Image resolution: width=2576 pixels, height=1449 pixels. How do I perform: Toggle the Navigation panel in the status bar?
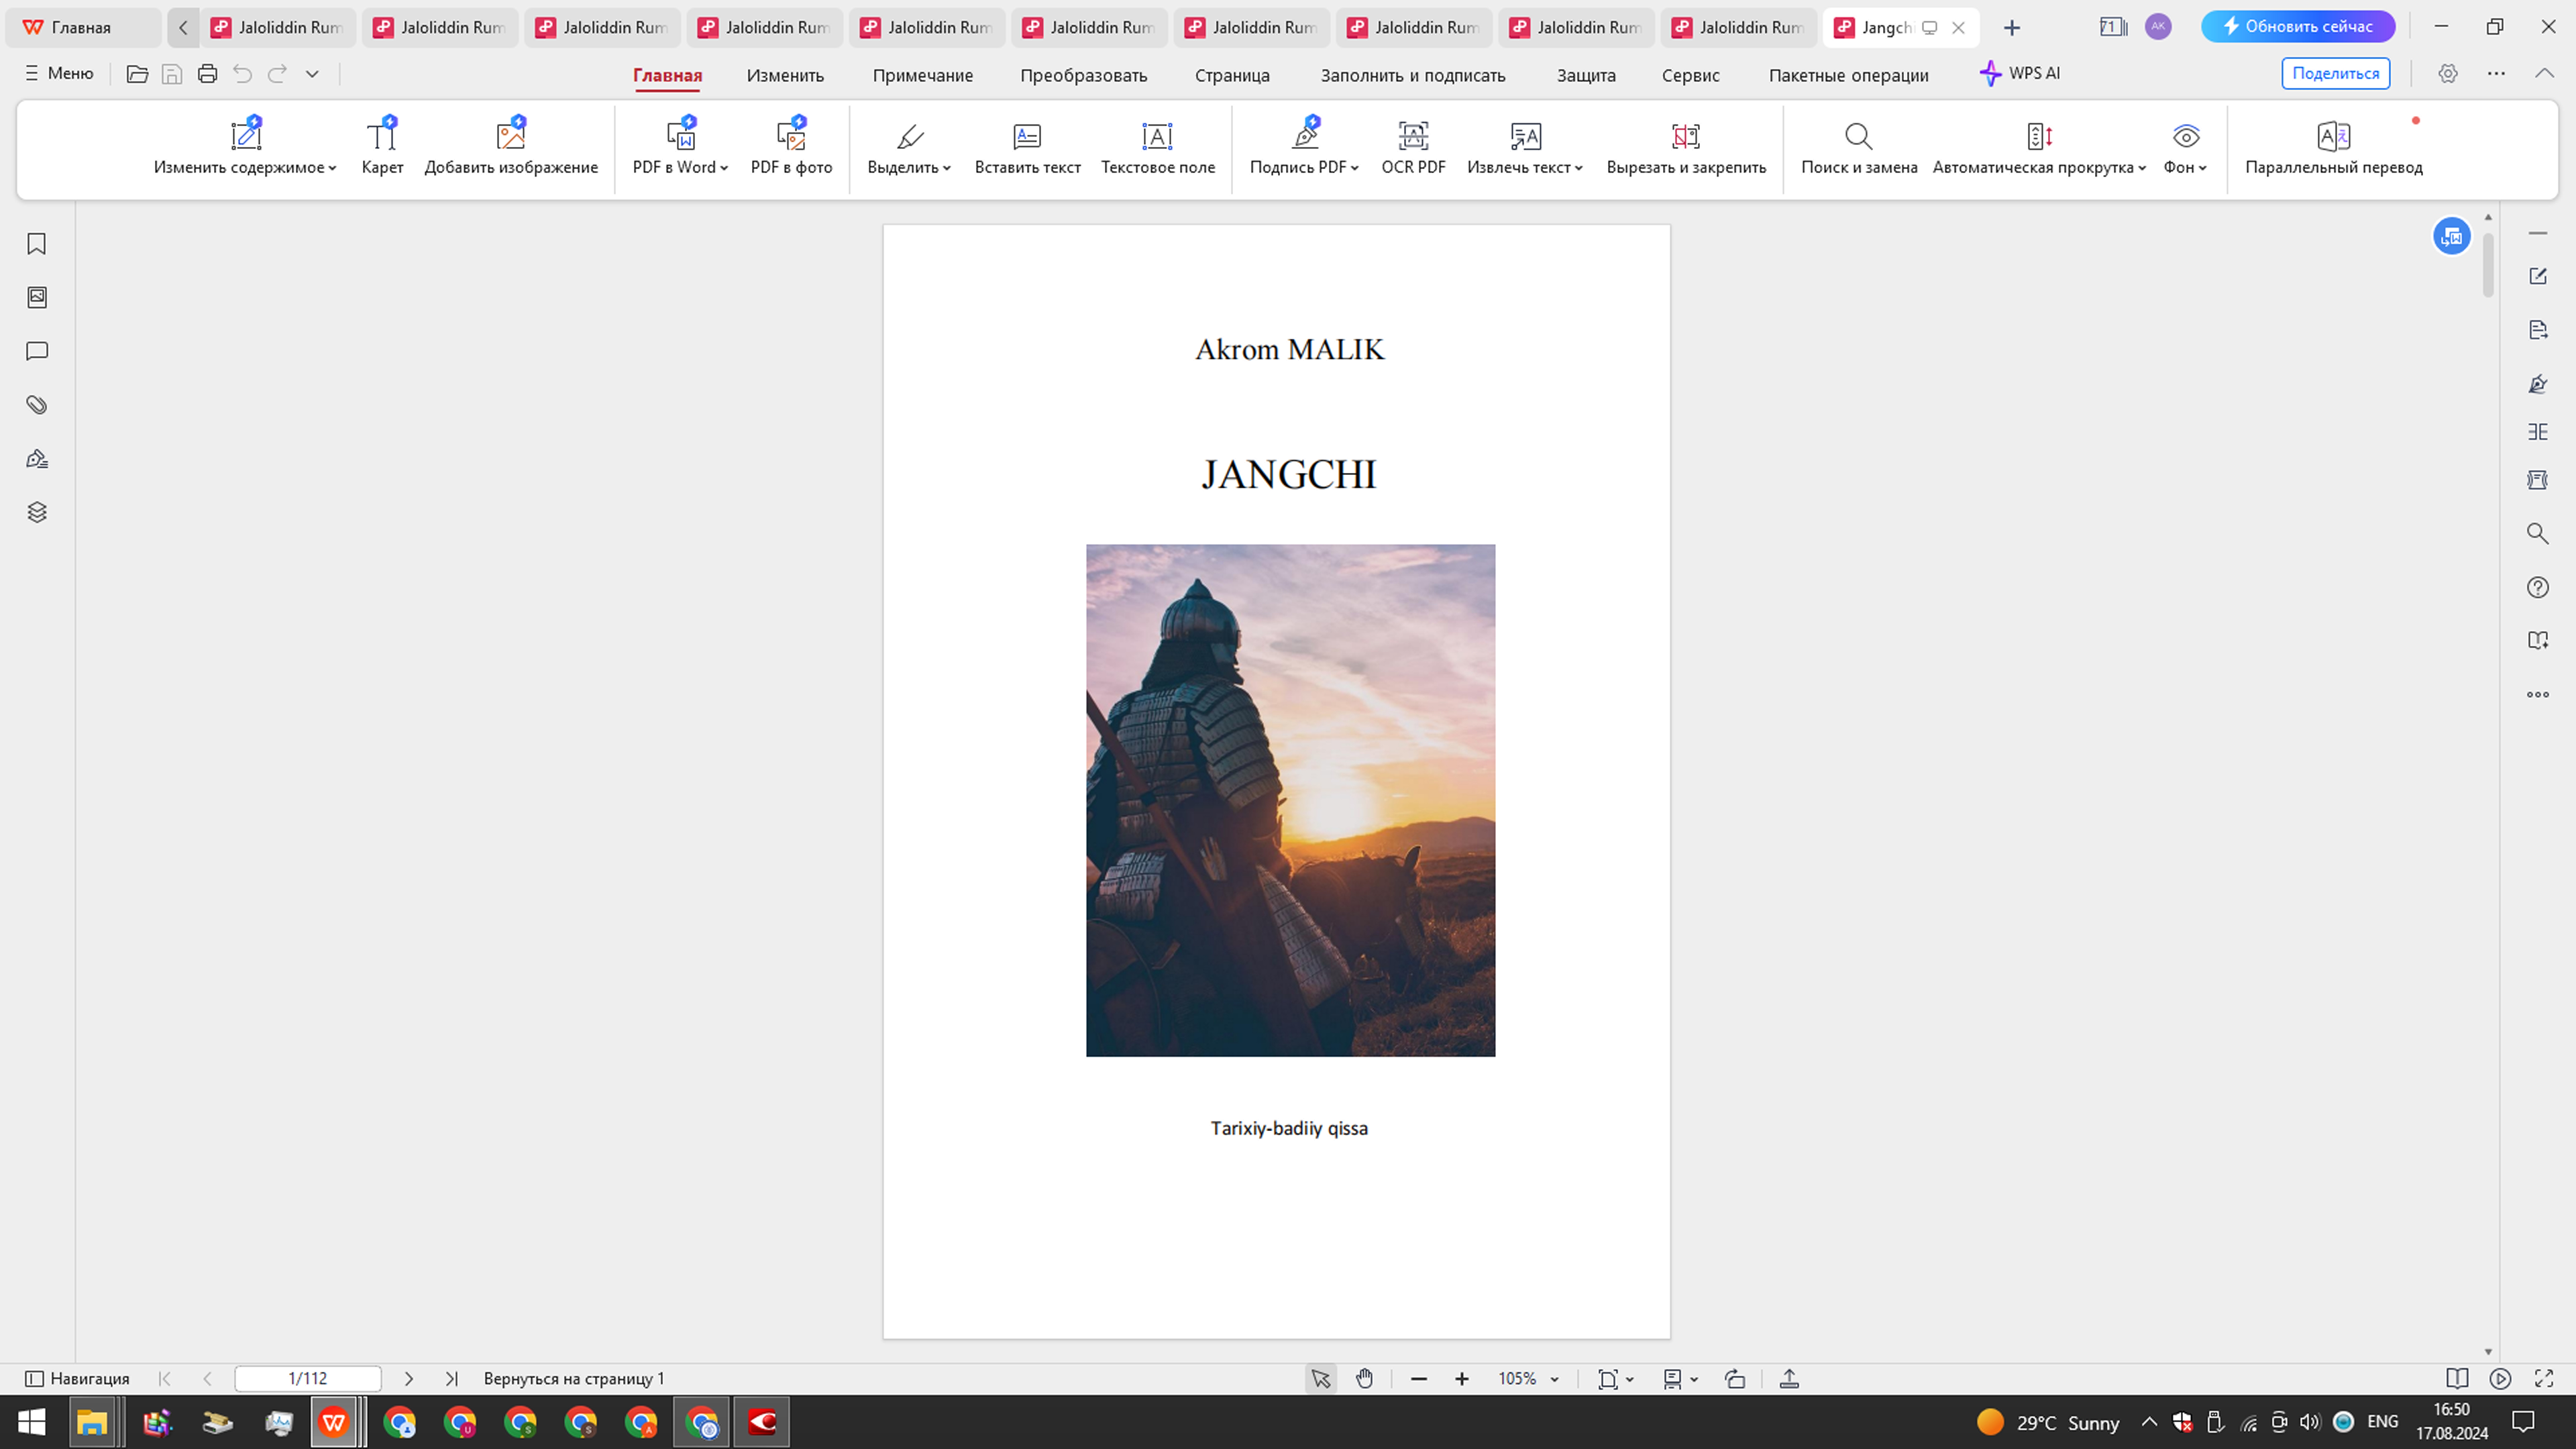[77, 1379]
